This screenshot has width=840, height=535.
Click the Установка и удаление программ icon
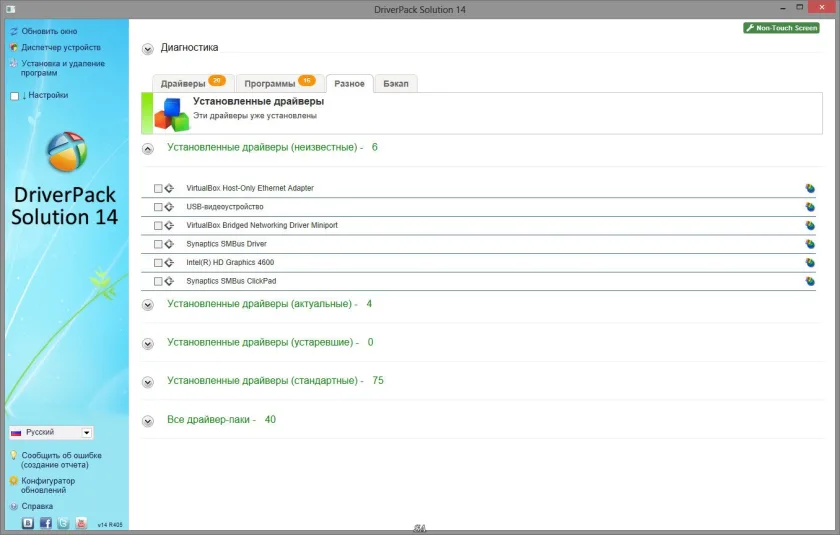click(x=14, y=63)
